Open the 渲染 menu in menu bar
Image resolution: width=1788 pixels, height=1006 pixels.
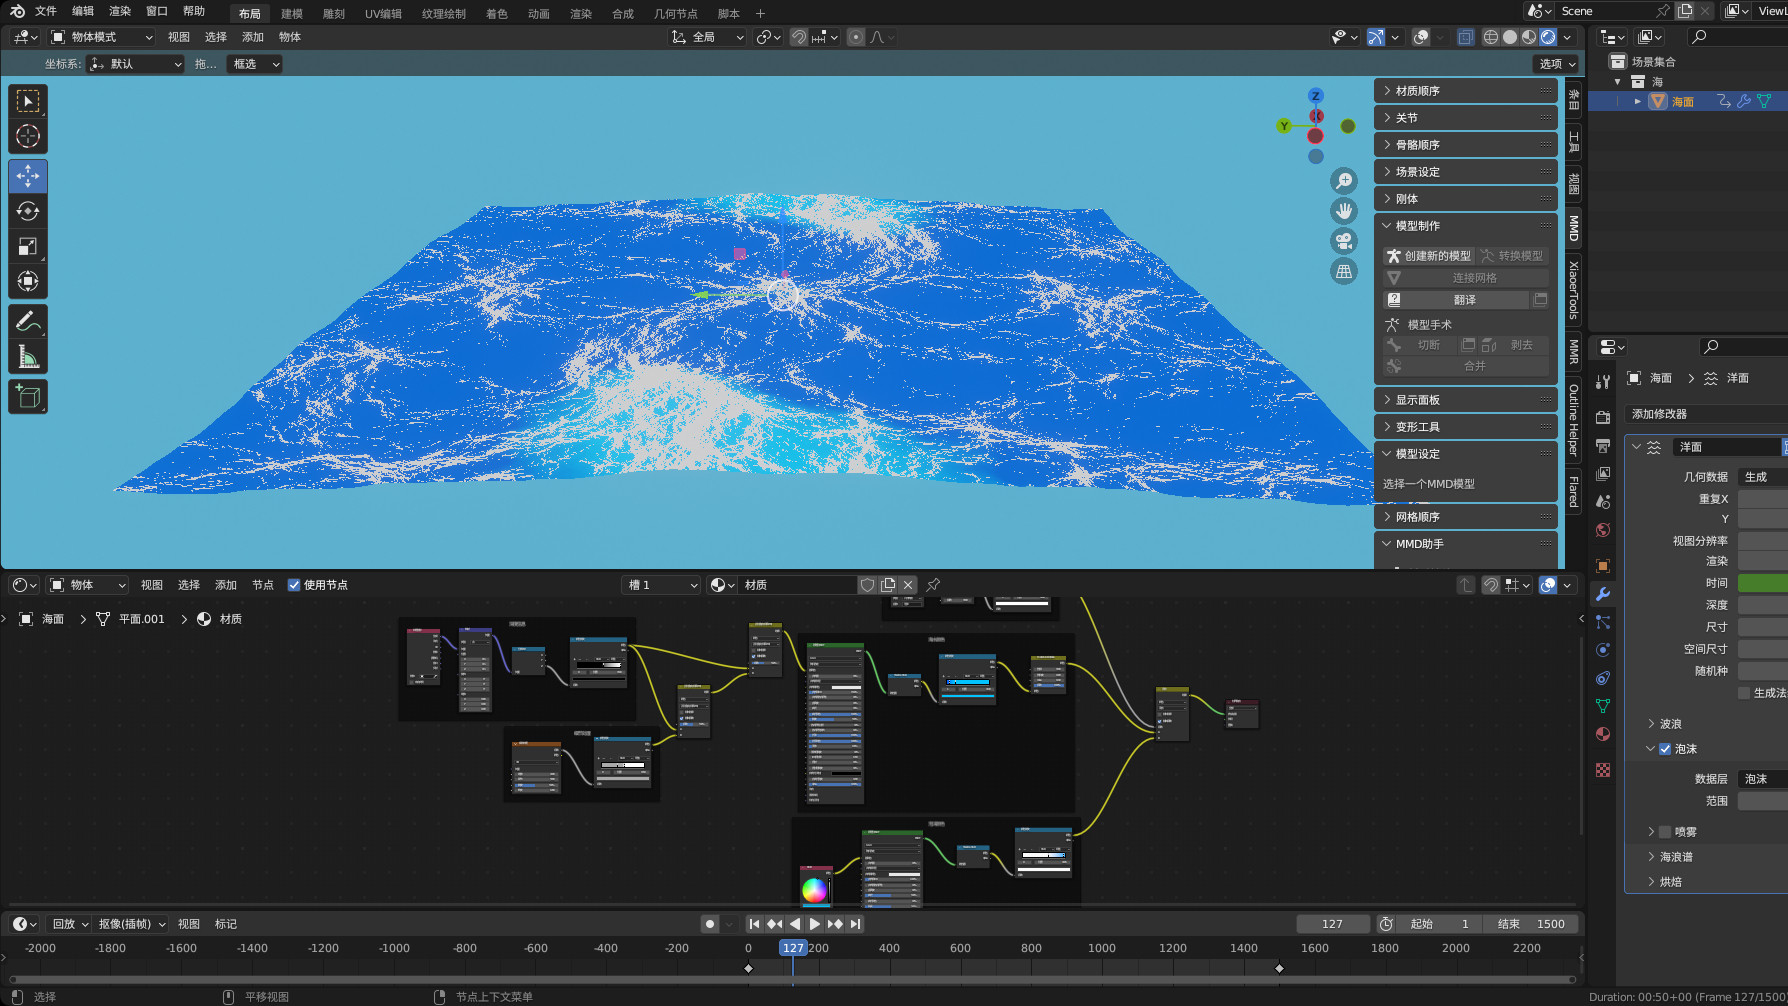[x=120, y=11]
